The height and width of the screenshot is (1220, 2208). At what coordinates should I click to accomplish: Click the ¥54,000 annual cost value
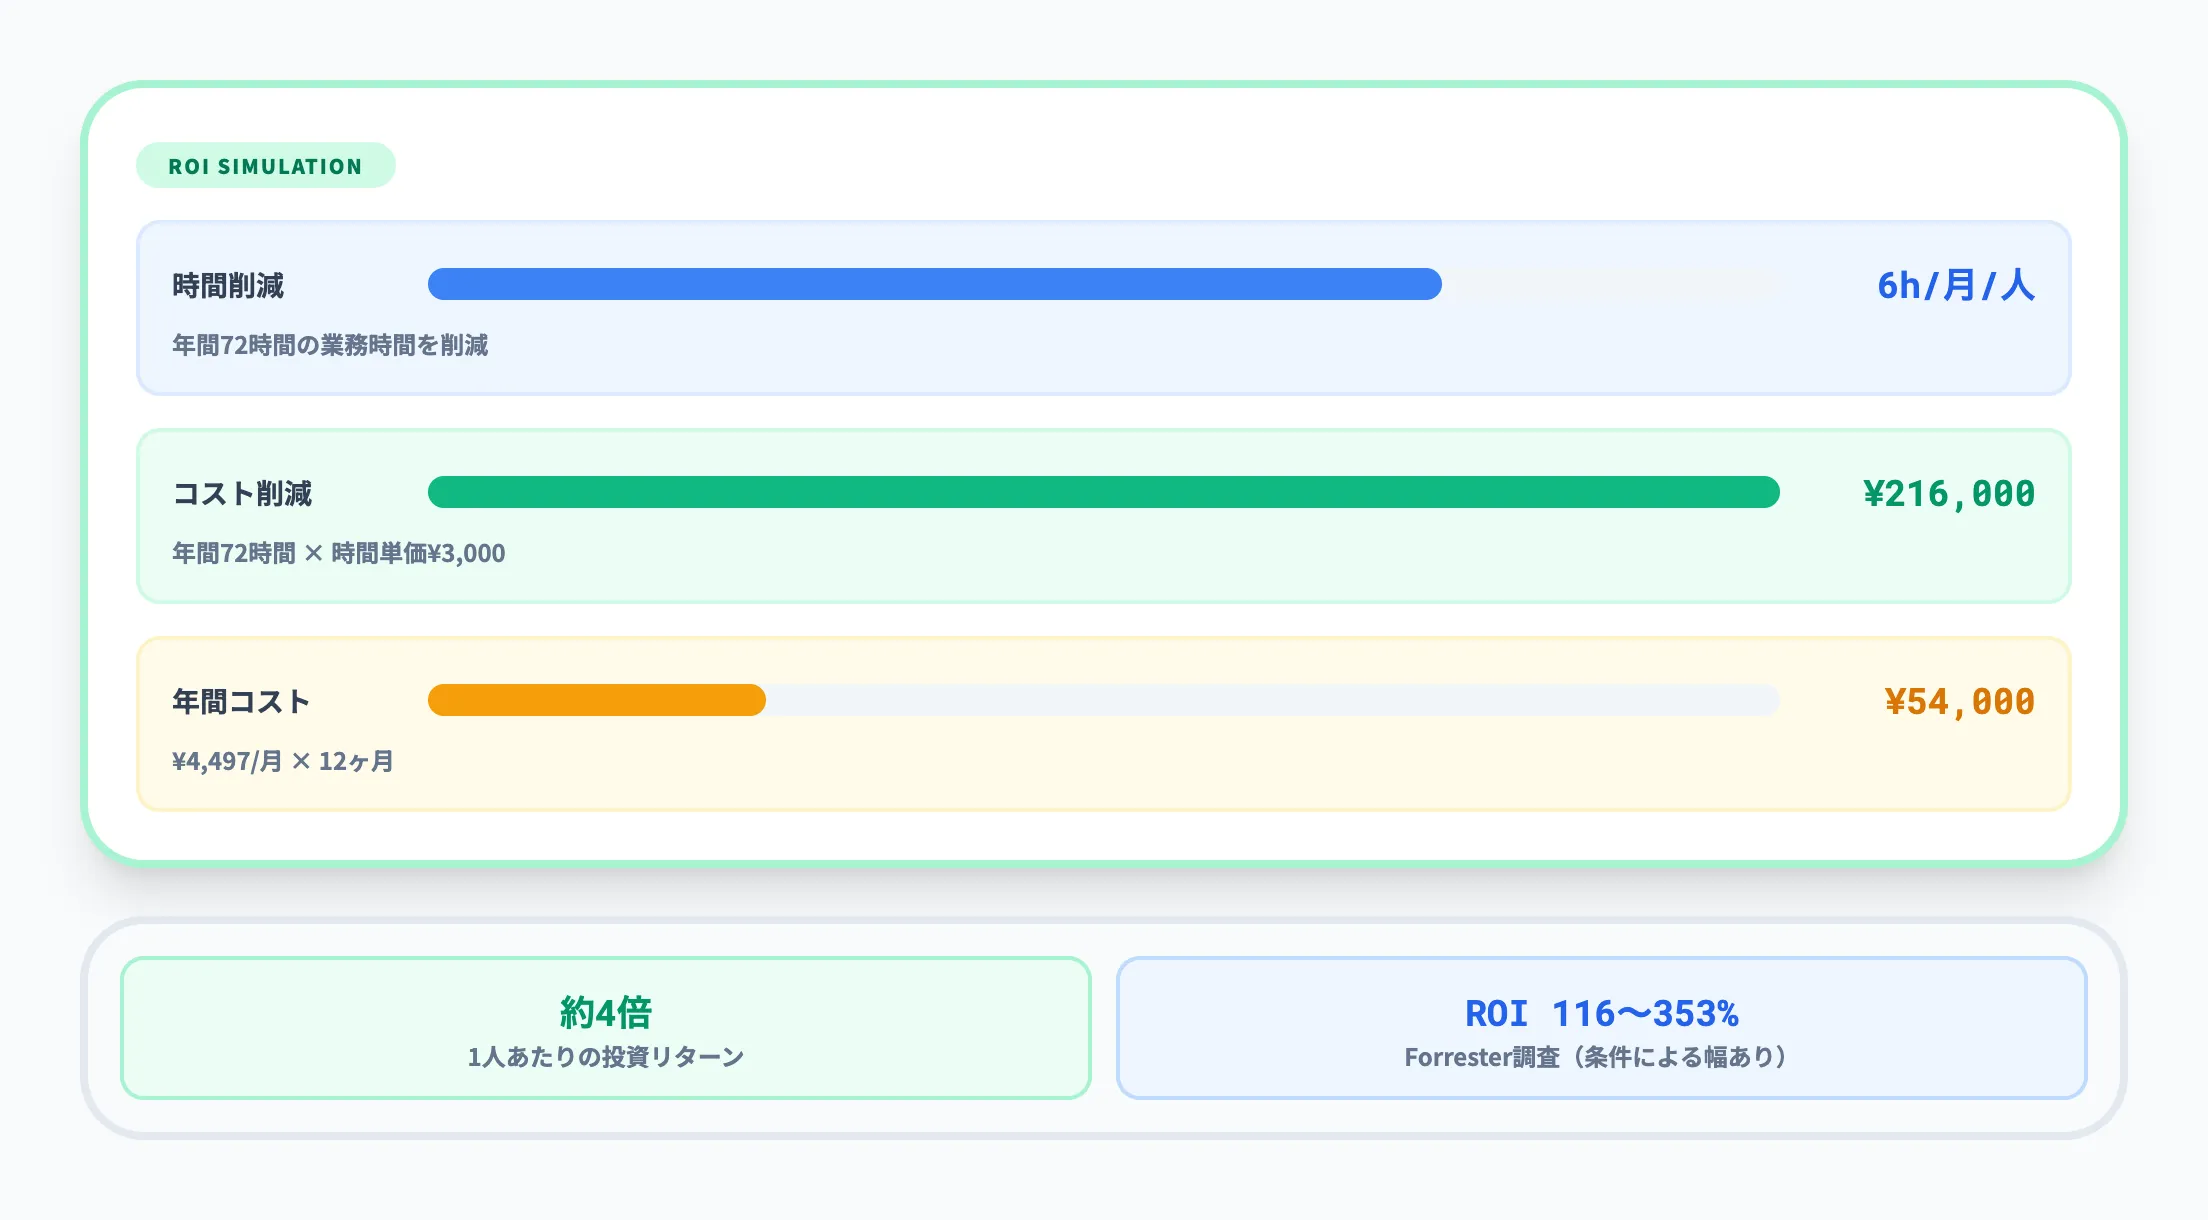pos(1959,702)
